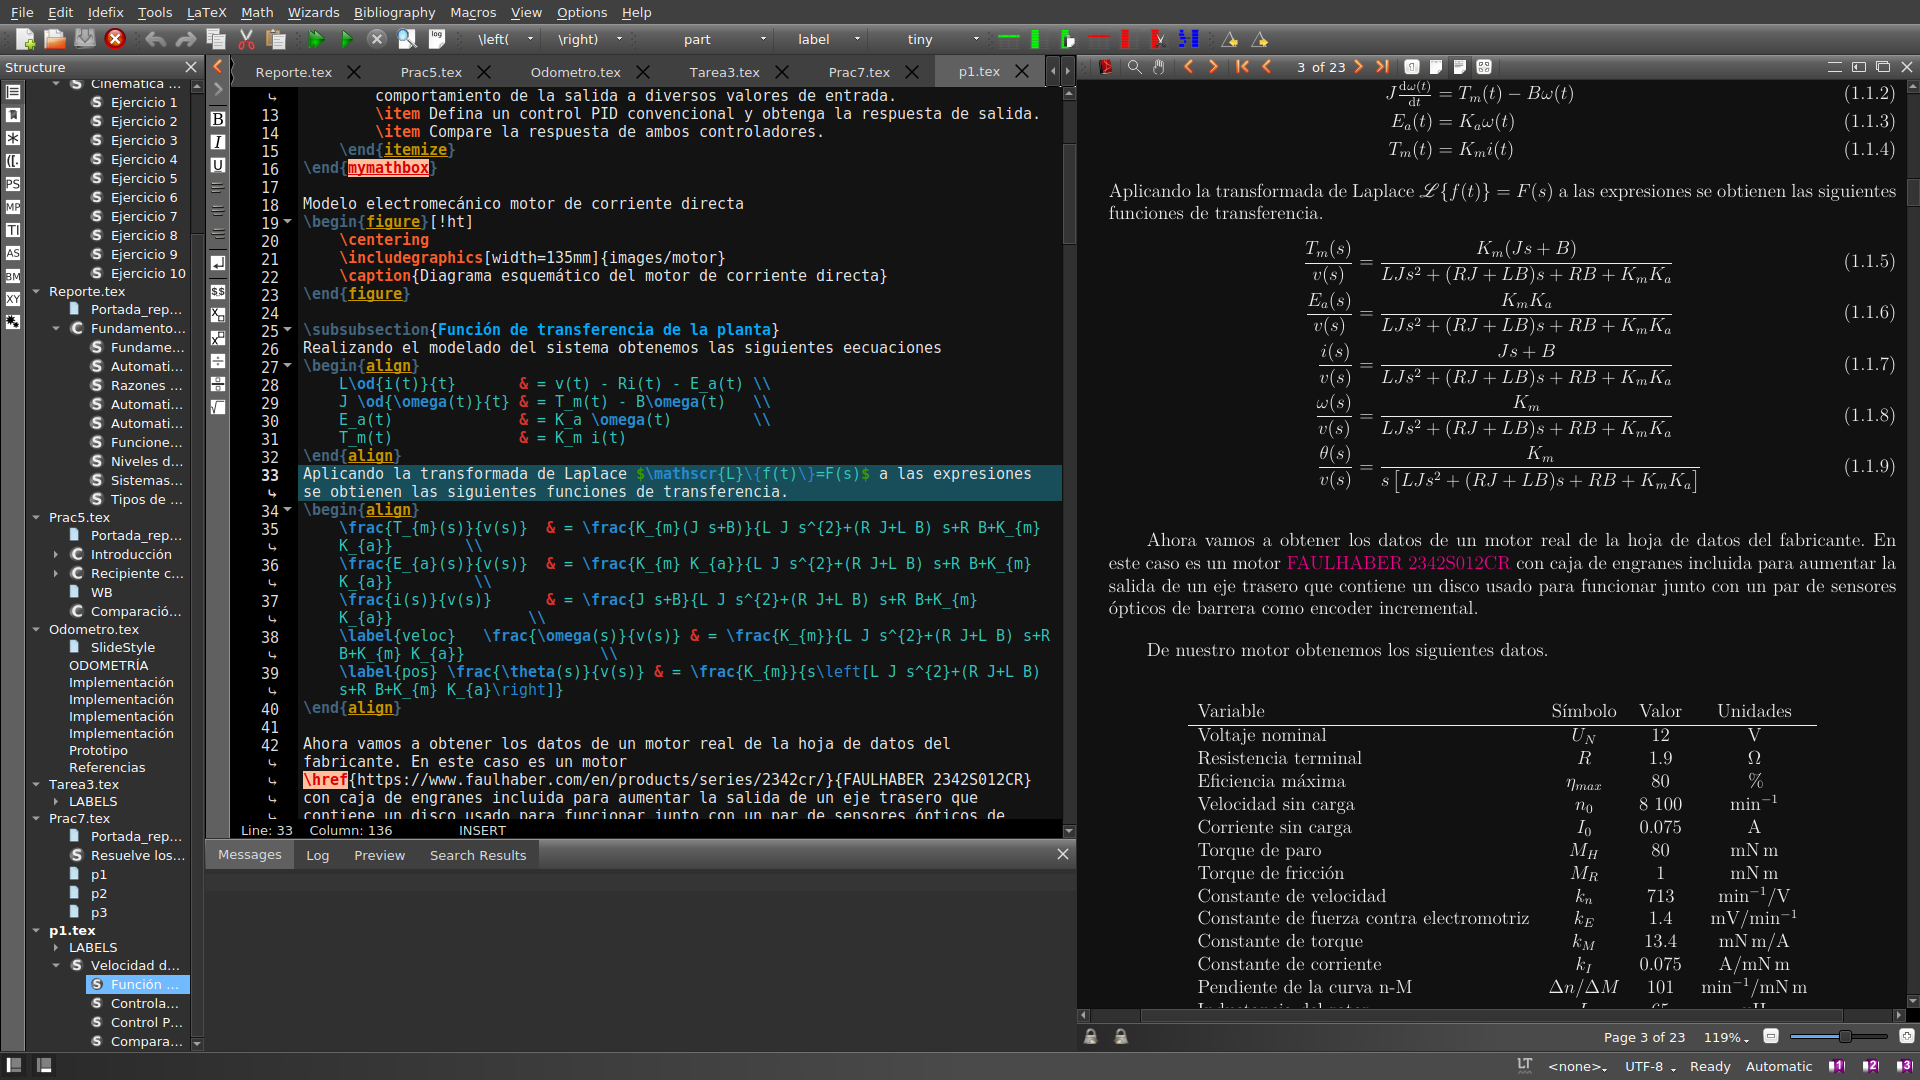Close the Messages panel
This screenshot has width=1920, height=1080.
pyautogui.click(x=1063, y=854)
